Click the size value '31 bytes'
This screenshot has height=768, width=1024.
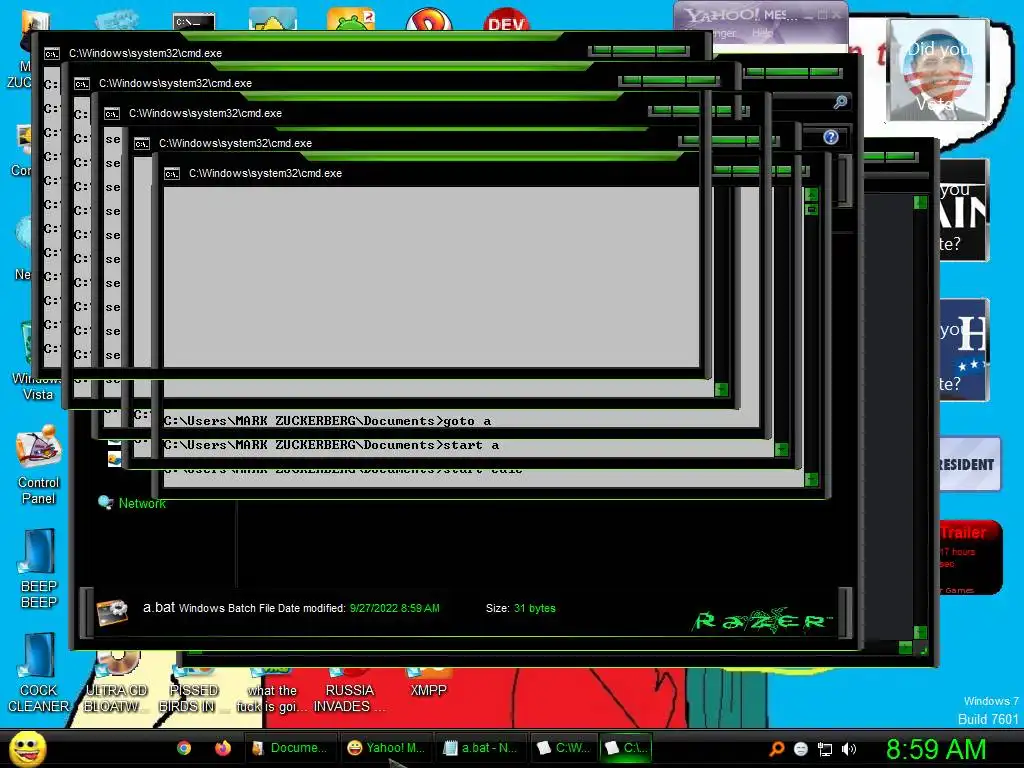coord(534,608)
